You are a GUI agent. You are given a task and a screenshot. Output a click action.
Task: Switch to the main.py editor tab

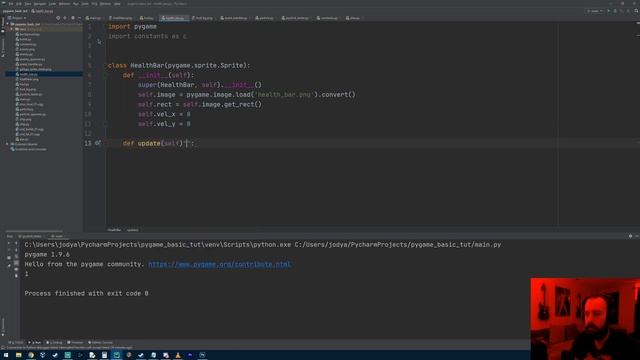pyautogui.click(x=94, y=18)
